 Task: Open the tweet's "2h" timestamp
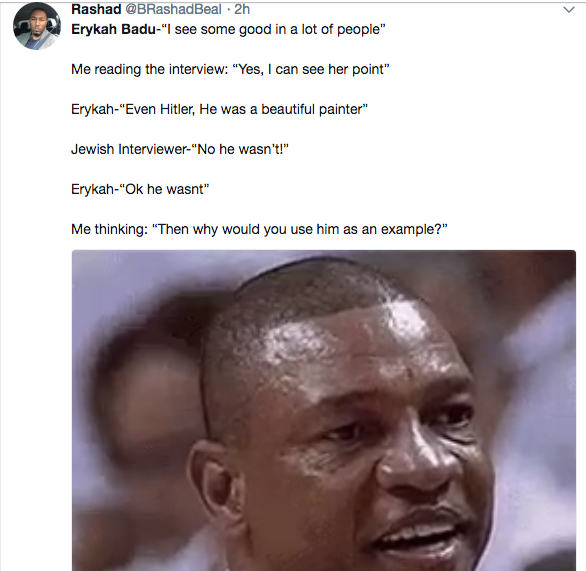click(242, 9)
